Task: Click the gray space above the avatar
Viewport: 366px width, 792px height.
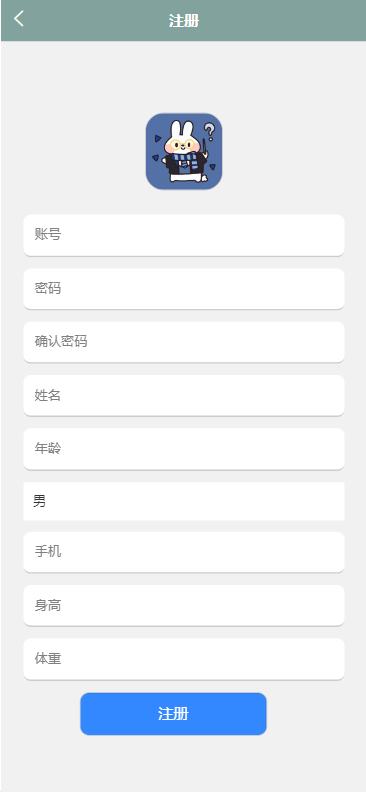Action: [184, 76]
